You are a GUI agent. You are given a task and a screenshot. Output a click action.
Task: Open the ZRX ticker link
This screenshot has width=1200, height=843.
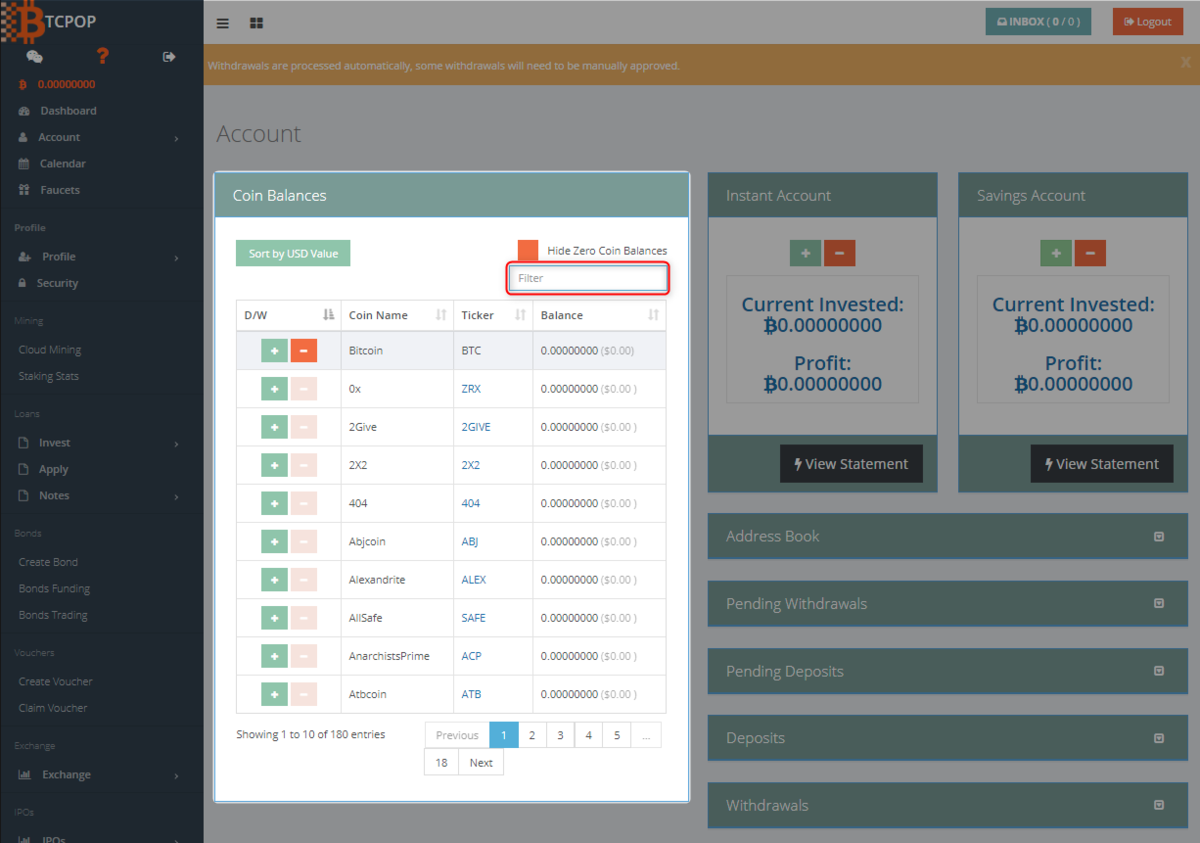[x=471, y=389]
